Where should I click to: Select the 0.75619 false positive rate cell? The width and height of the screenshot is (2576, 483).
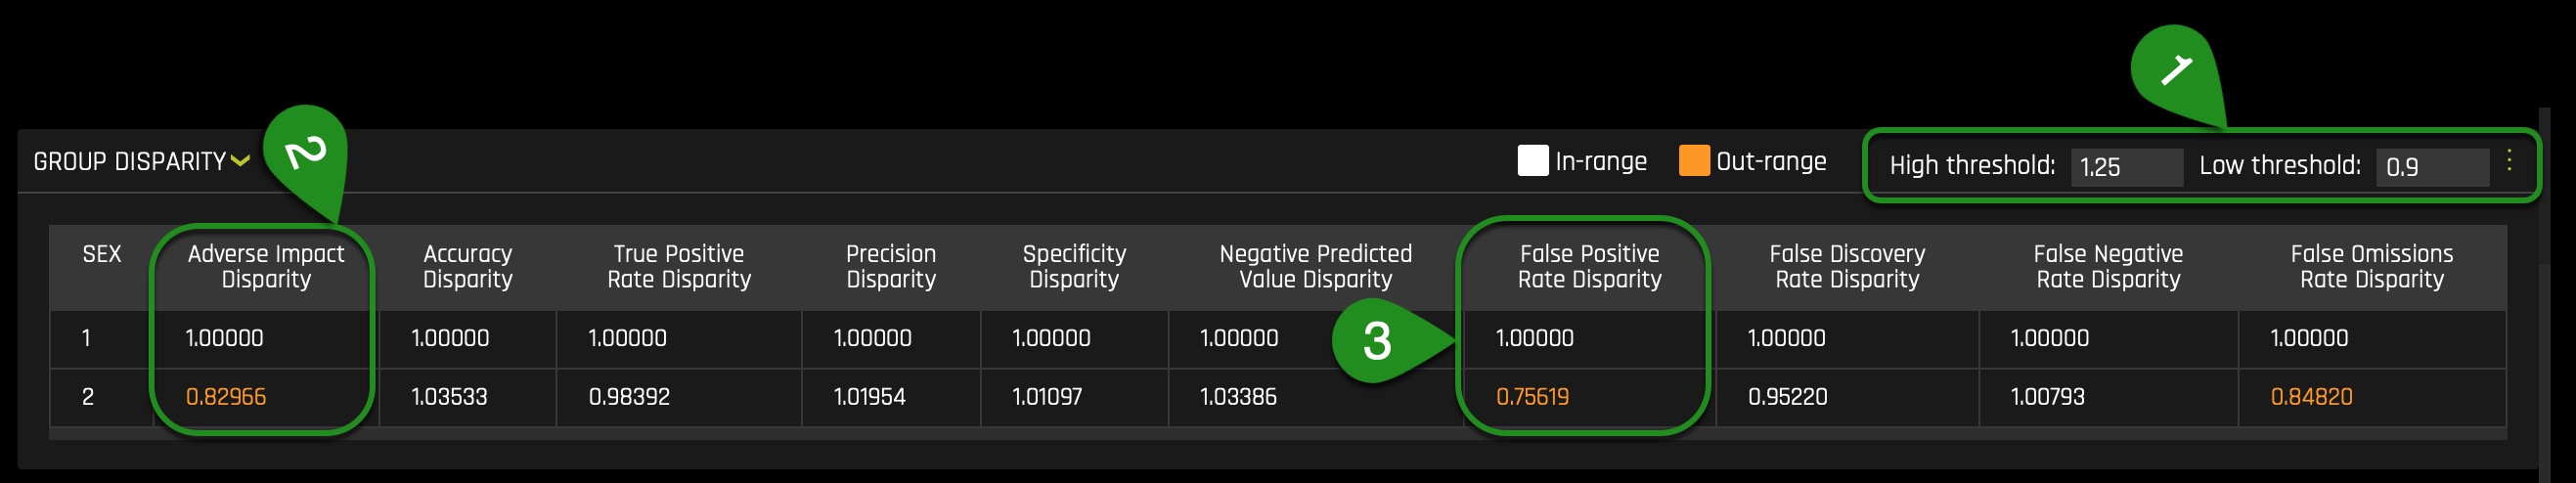pyautogui.click(x=1532, y=397)
